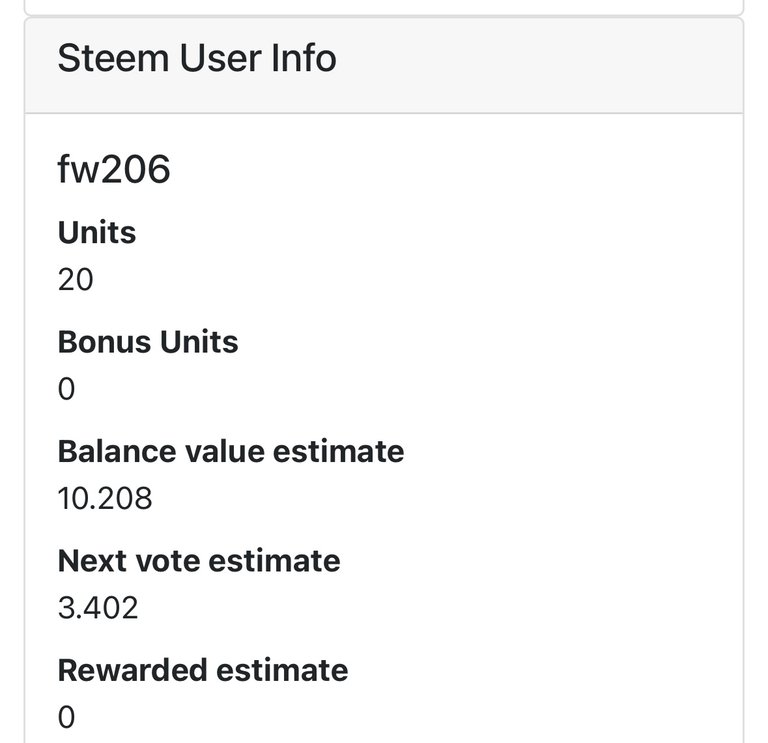Select the next vote figure 3.402
Image resolution: width=768 pixels, height=743 pixels.
coord(98,606)
